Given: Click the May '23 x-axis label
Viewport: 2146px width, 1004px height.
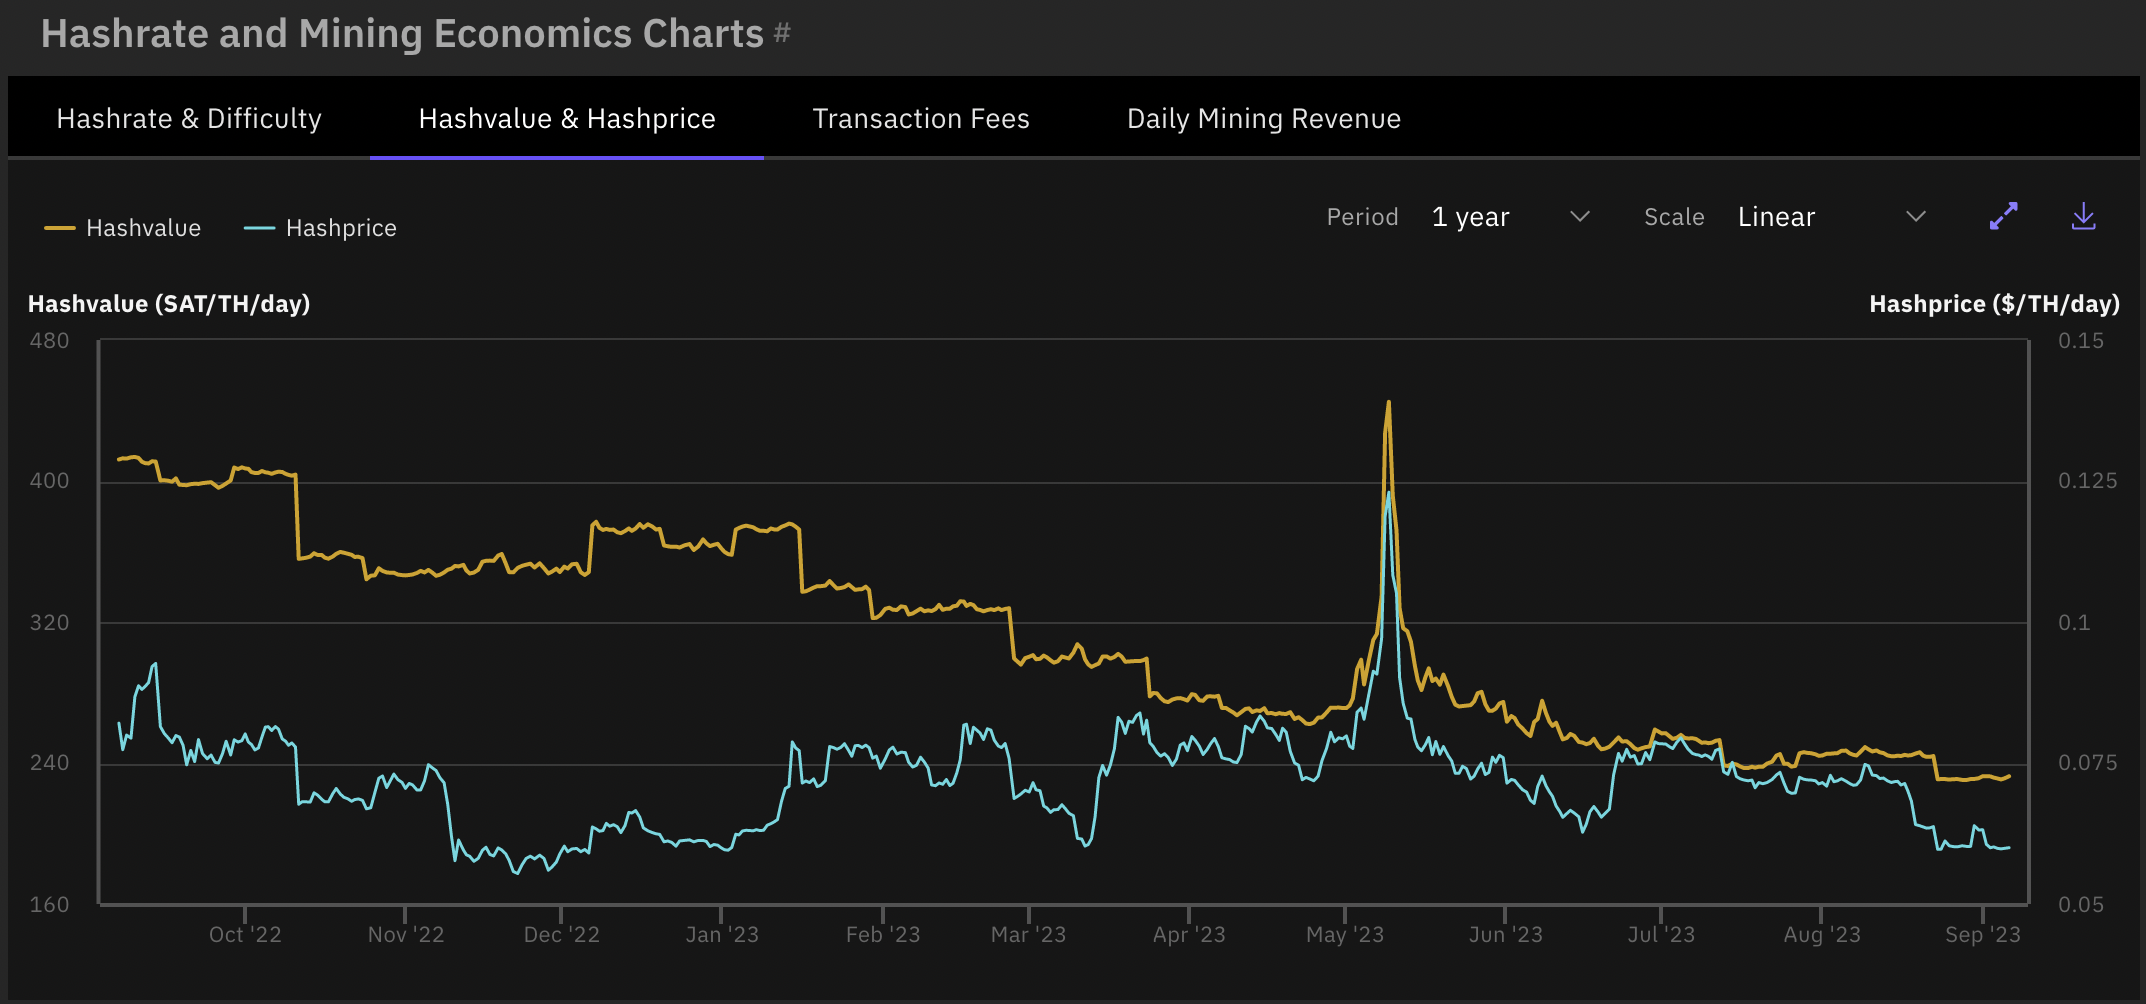Looking at the screenshot, I should coord(1345,934).
